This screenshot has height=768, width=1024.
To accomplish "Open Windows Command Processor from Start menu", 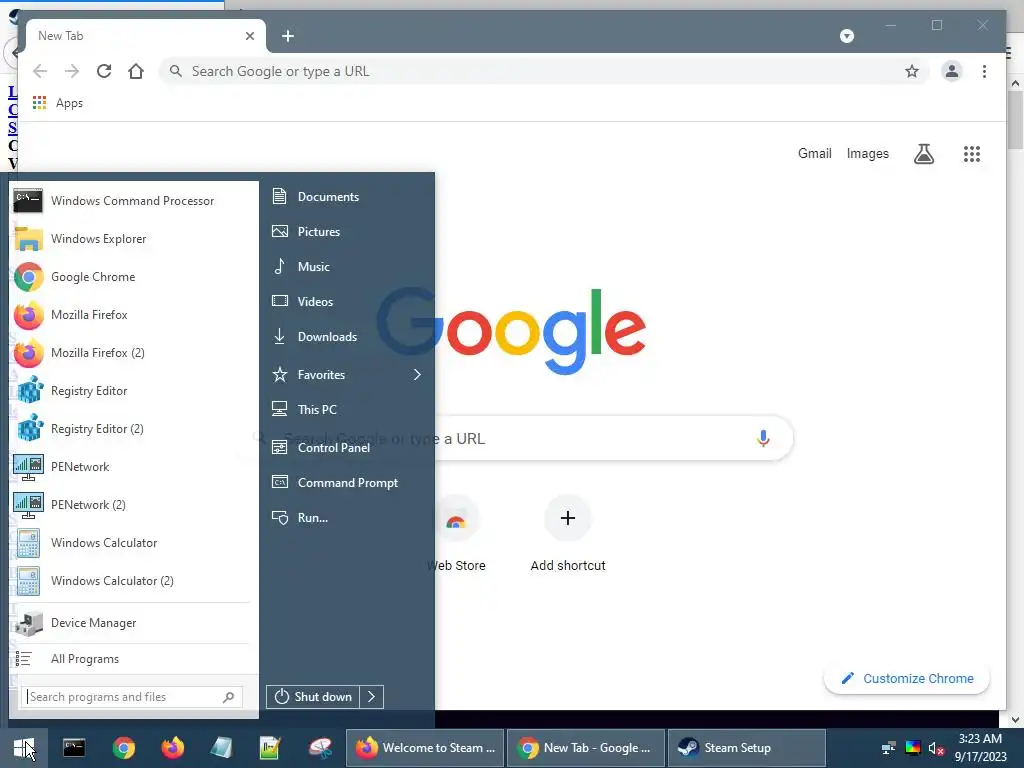I will [x=133, y=201].
